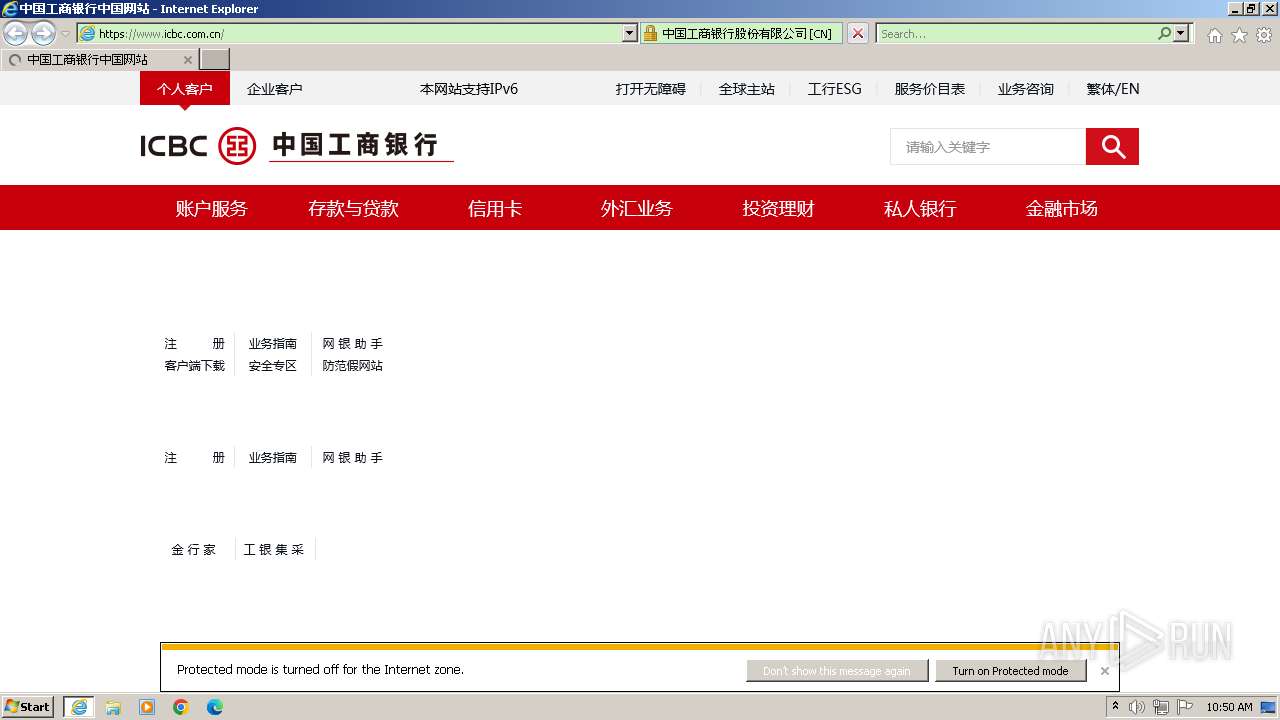Click the 本网站支持IPv6 link
Image resolution: width=1280 pixels, height=720 pixels.
pos(469,88)
